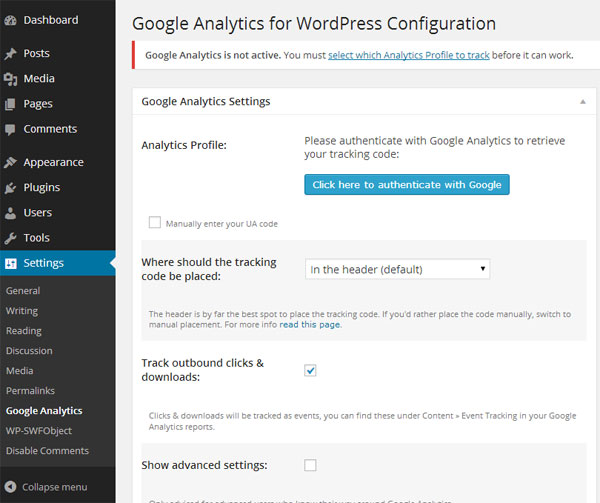The image size is (600, 503).
Task: Select Google Analytics submenu item
Action: coord(44,411)
